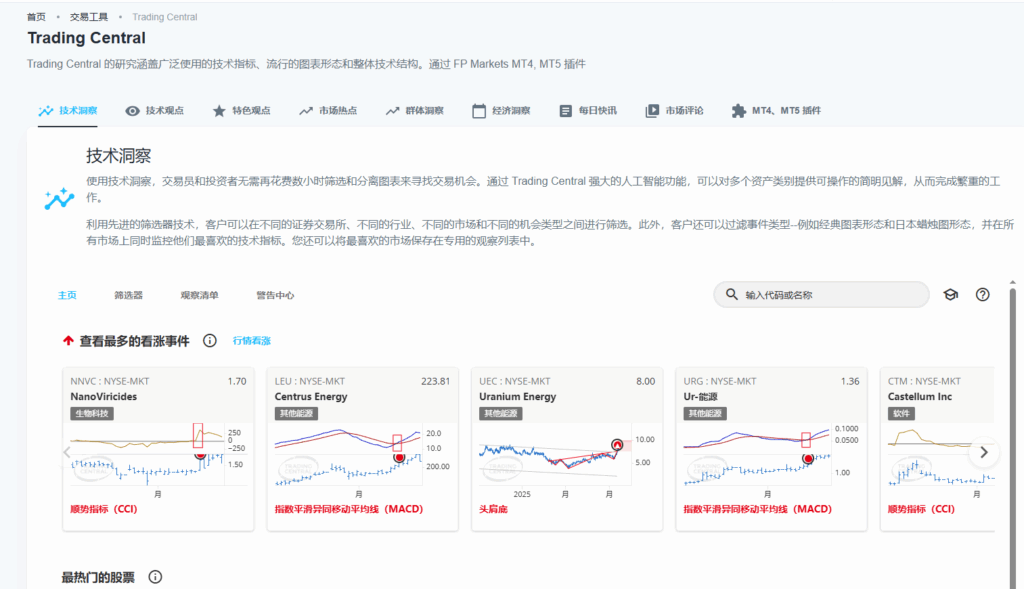Open the 经济洞察 calendar tab
Viewport: 1024px width, 589px height.
pyautogui.click(x=501, y=111)
